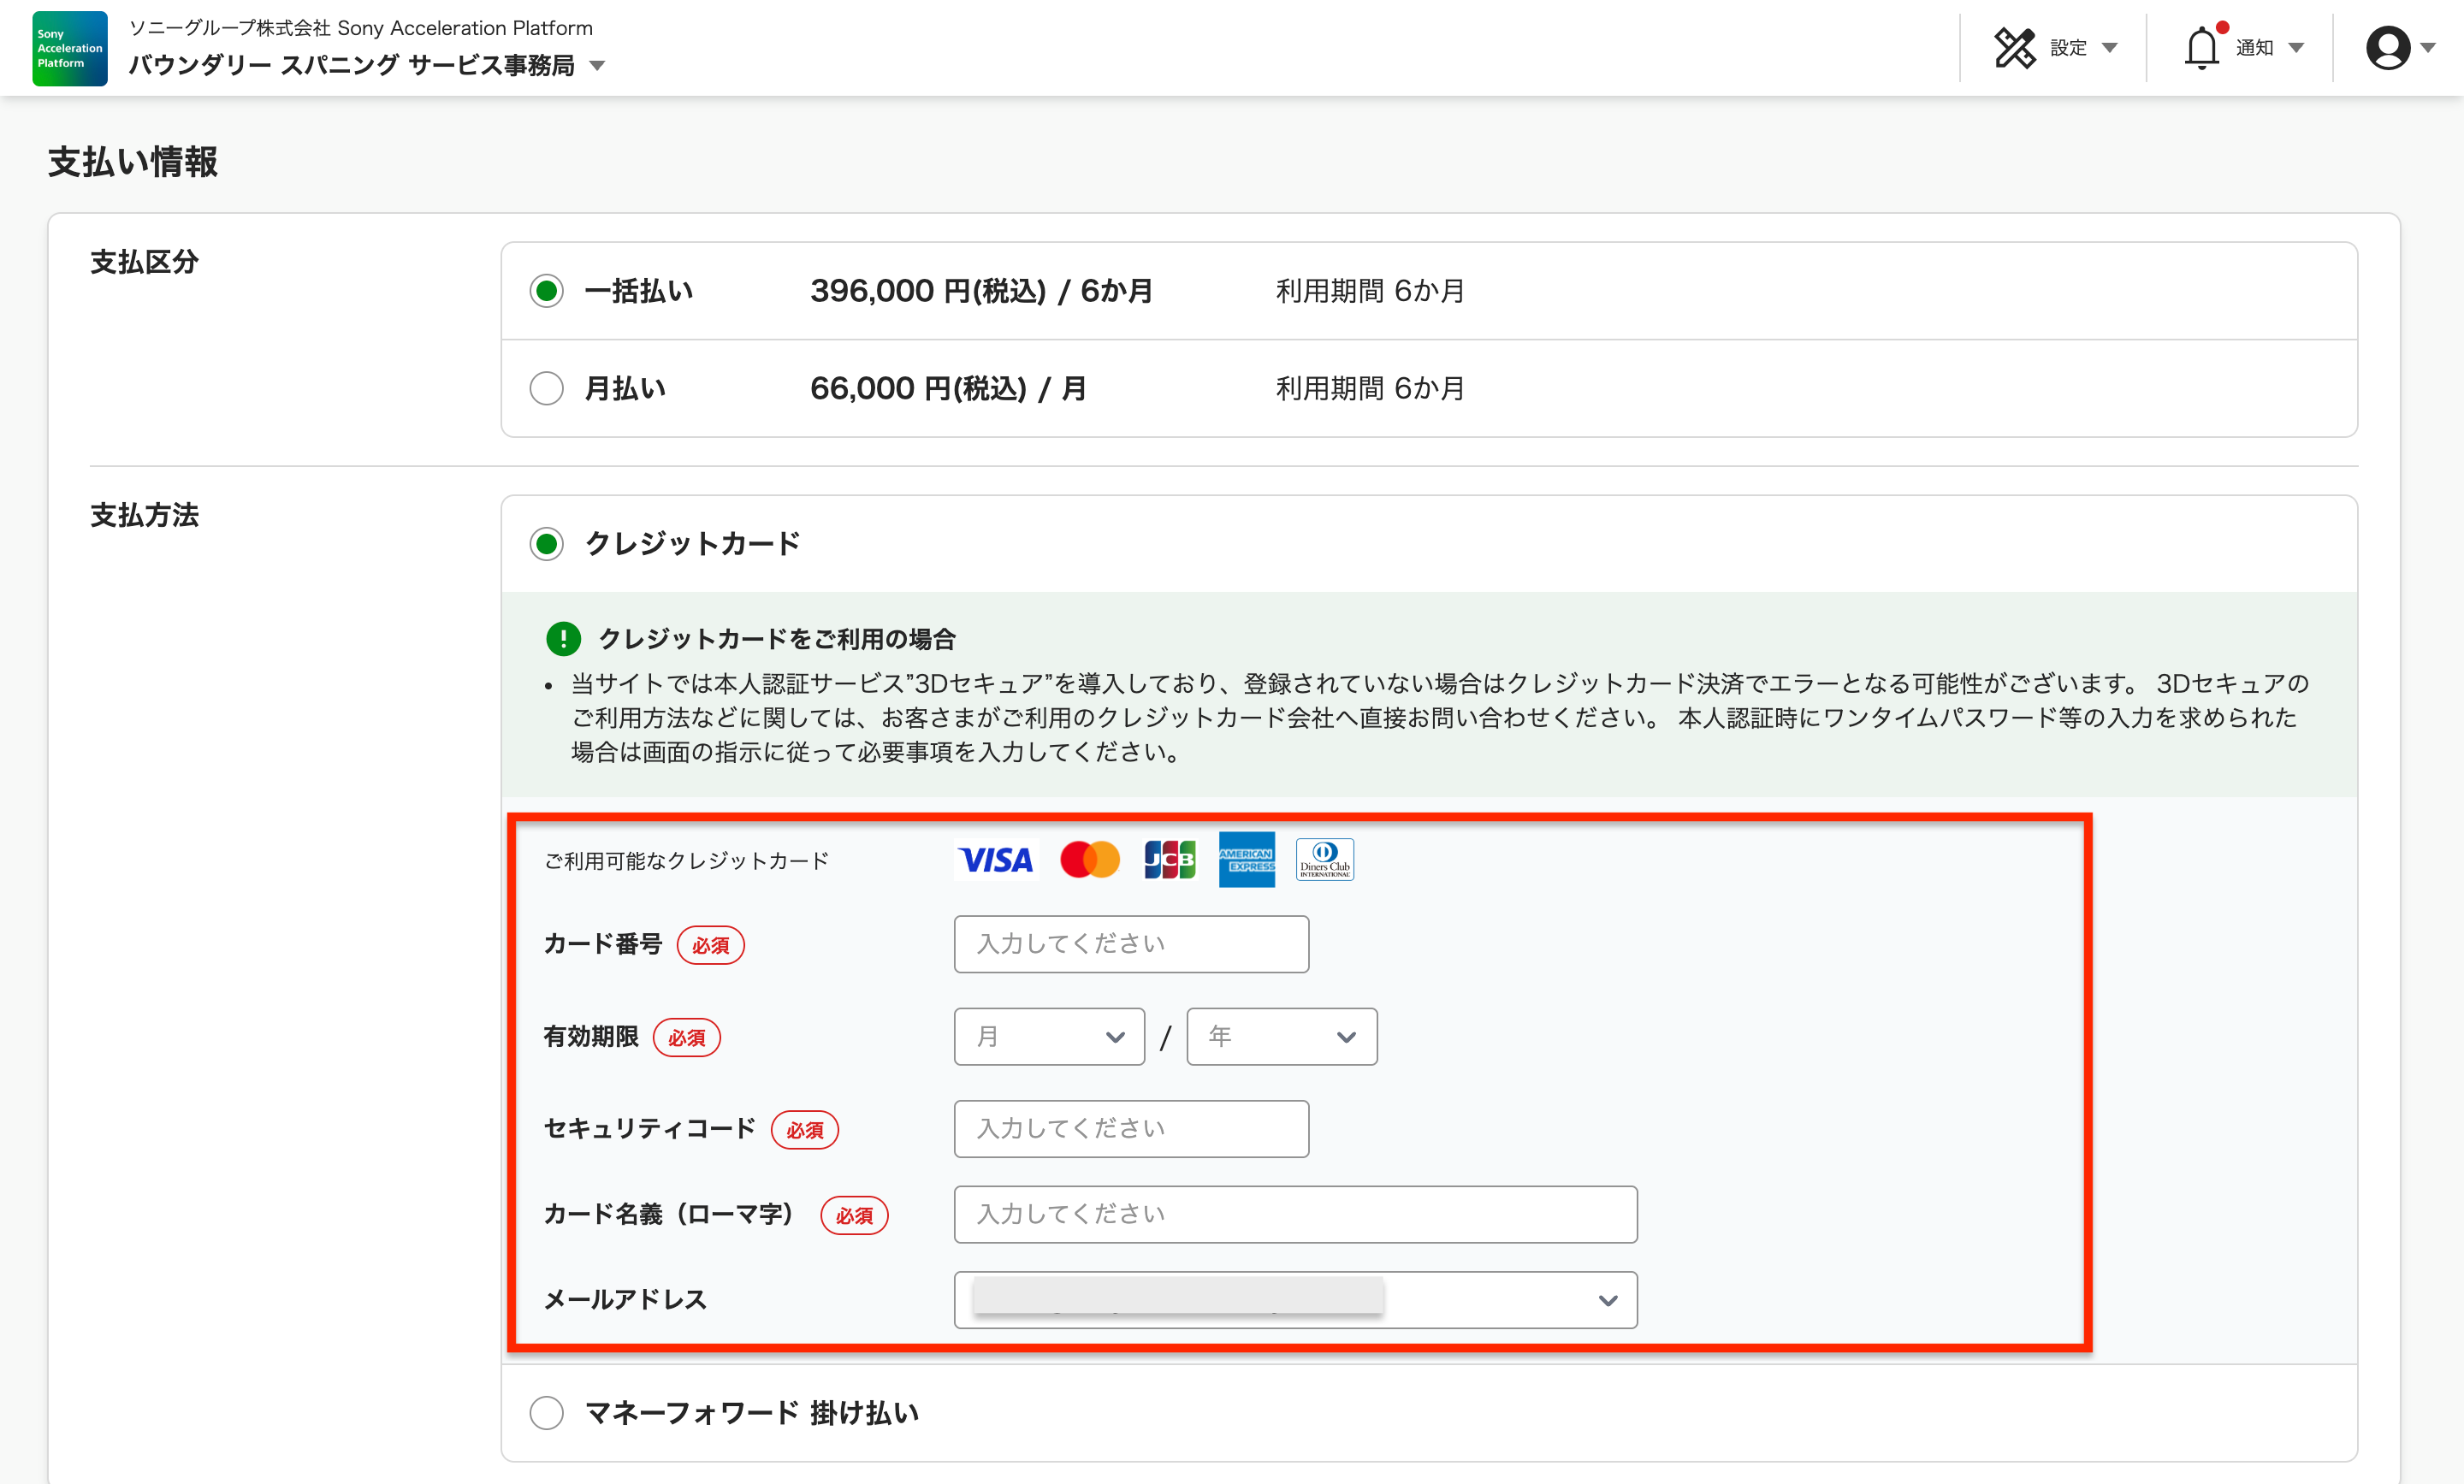Open the expiration year dropdown

tap(1282, 1036)
